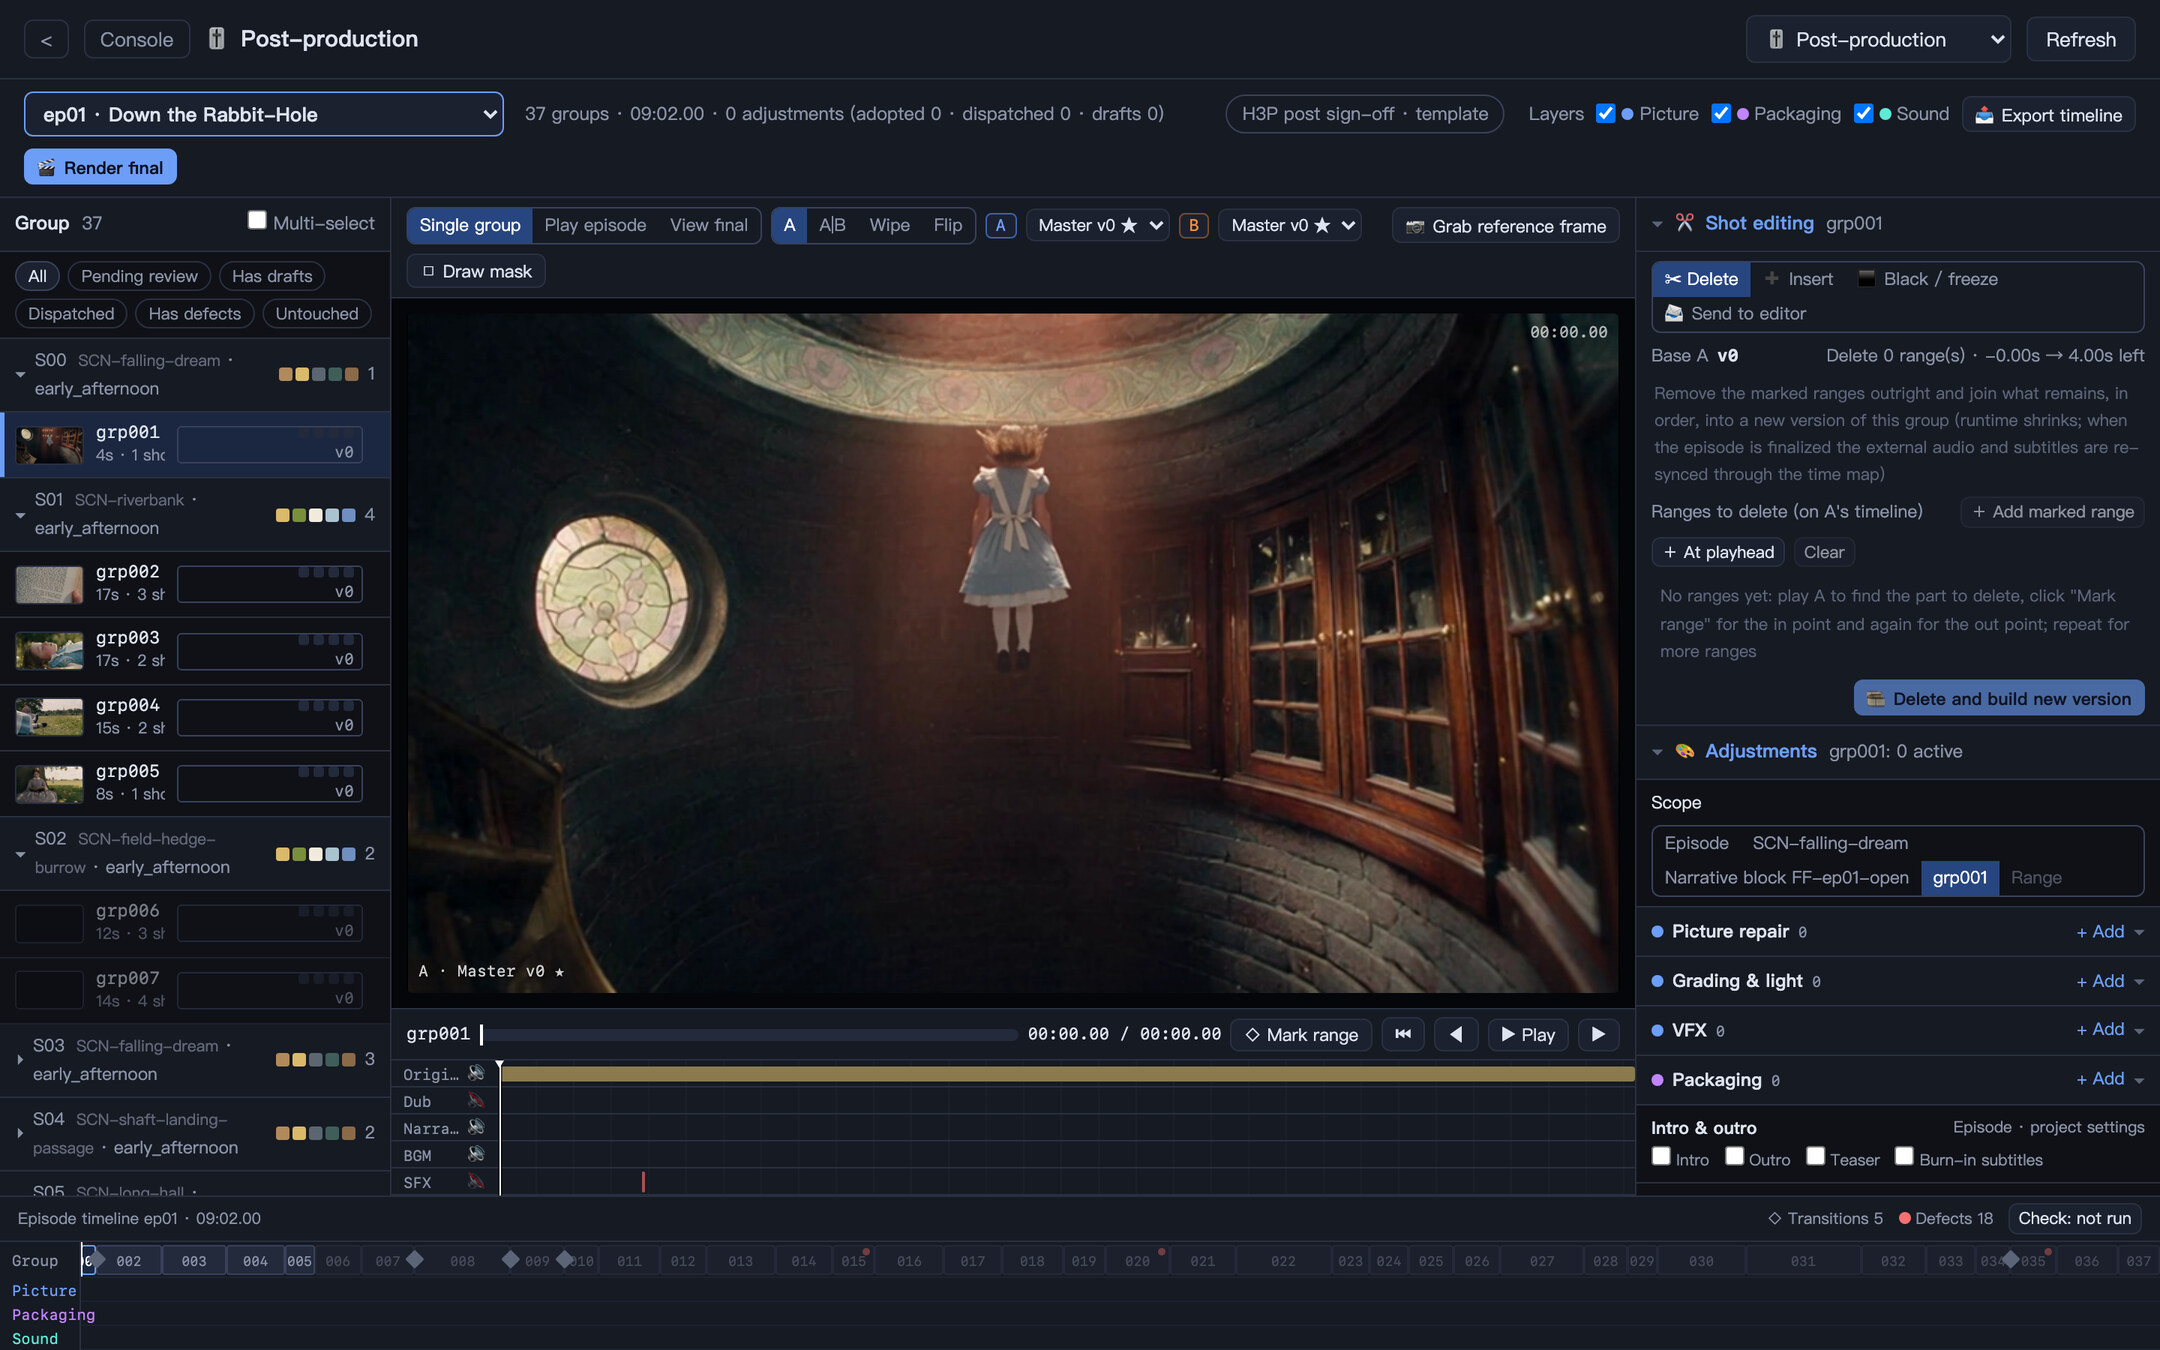Switch to View final tab
The width and height of the screenshot is (2160, 1350).
708,225
